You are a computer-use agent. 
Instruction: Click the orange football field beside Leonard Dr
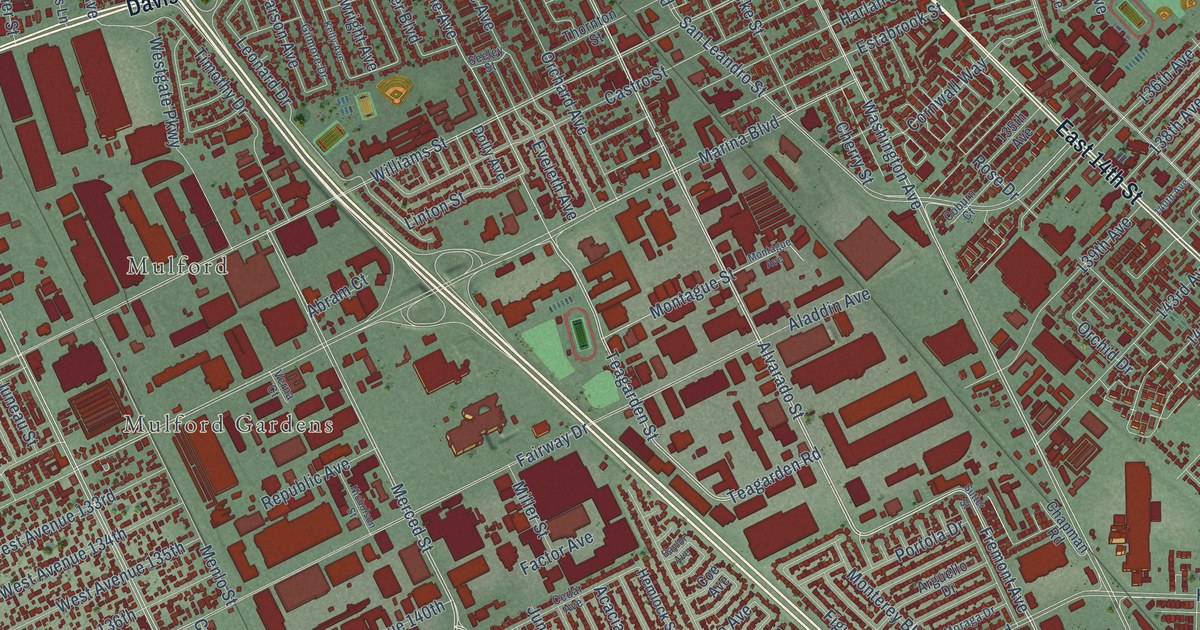click(330, 136)
